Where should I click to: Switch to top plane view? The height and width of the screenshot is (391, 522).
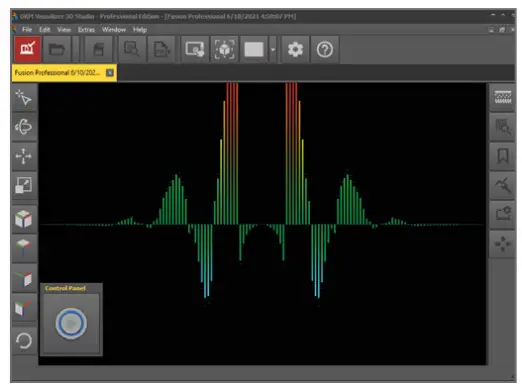click(24, 248)
